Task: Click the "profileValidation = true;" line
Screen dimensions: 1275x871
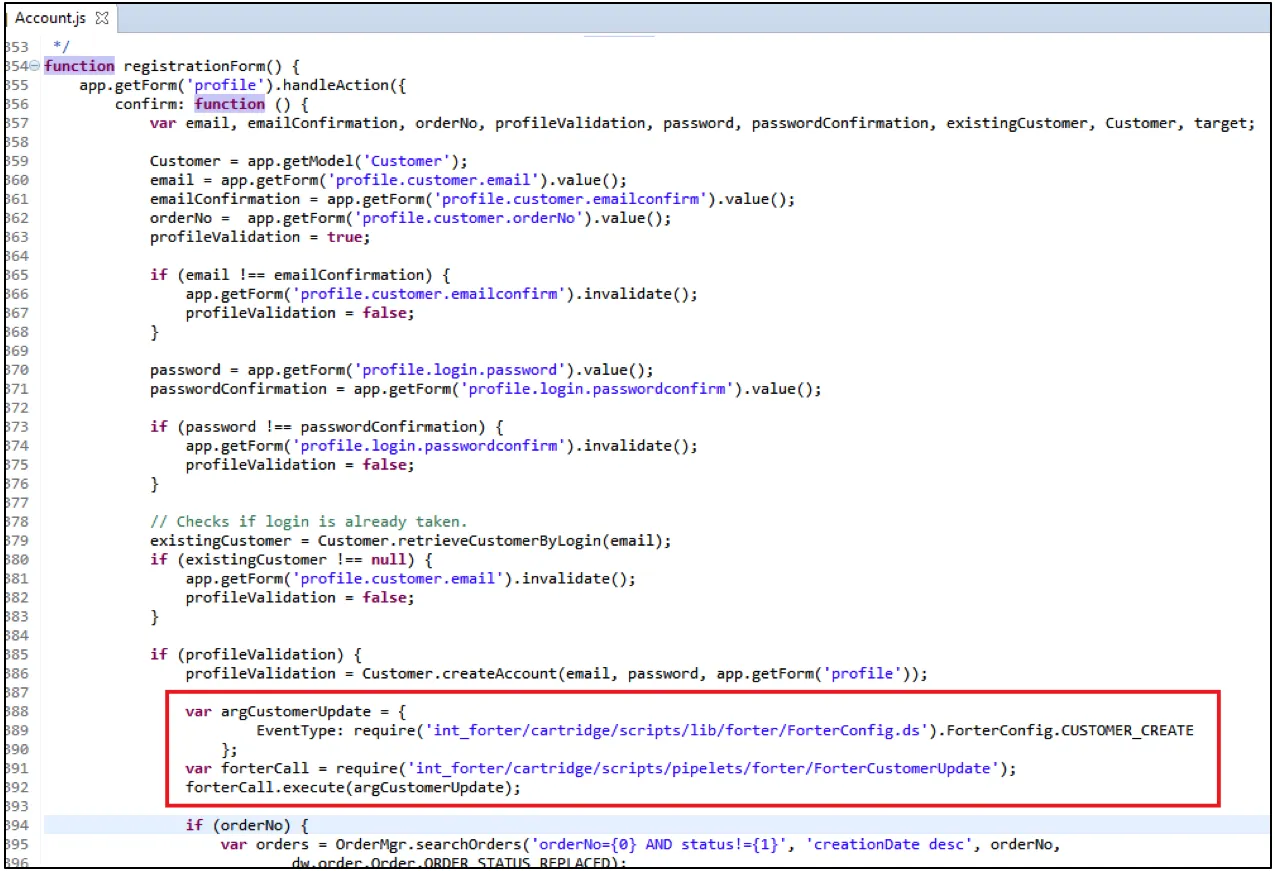Action: pos(260,237)
